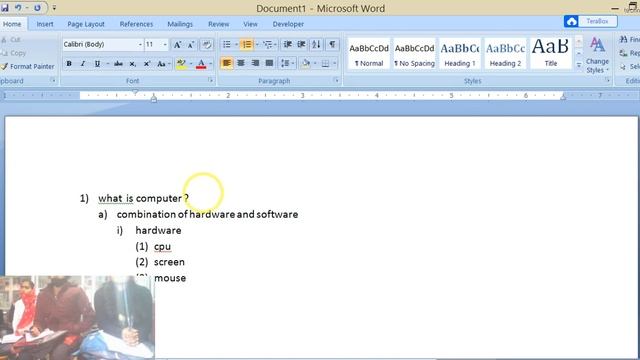Image resolution: width=640 pixels, height=360 pixels.
Task: Open the underline style dropdown arrow
Action: tap(107, 64)
